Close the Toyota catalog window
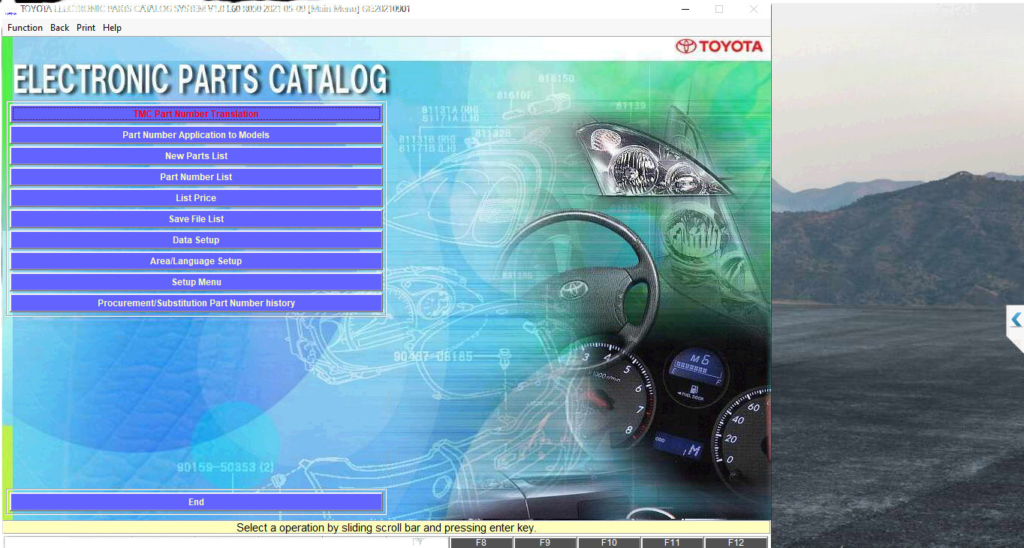Image resolution: width=1024 pixels, height=548 pixels. click(754, 9)
